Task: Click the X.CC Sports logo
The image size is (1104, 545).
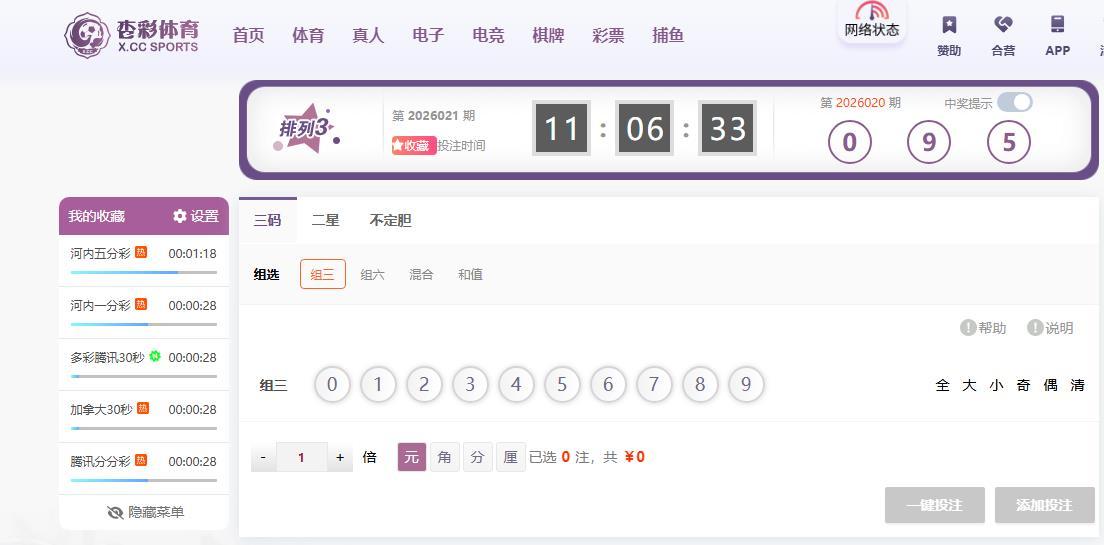Action: click(132, 35)
